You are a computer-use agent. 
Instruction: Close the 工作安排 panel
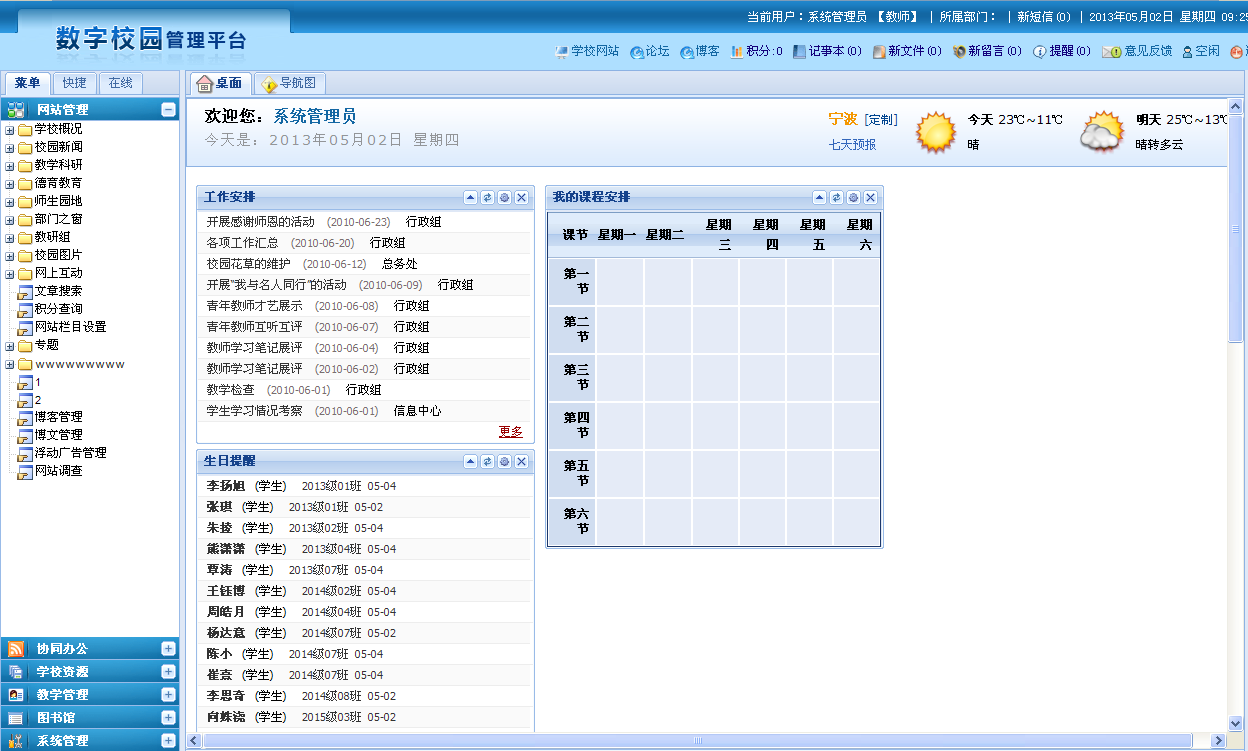point(522,197)
